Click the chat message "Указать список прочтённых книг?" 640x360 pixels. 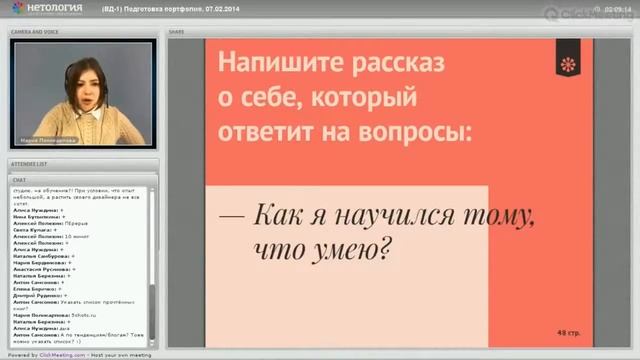[73, 305]
